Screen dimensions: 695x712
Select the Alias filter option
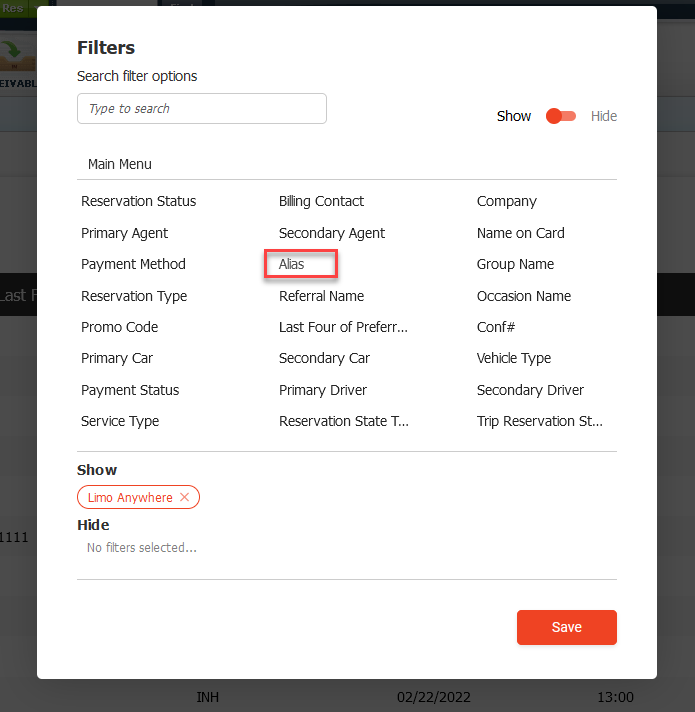[x=292, y=264]
